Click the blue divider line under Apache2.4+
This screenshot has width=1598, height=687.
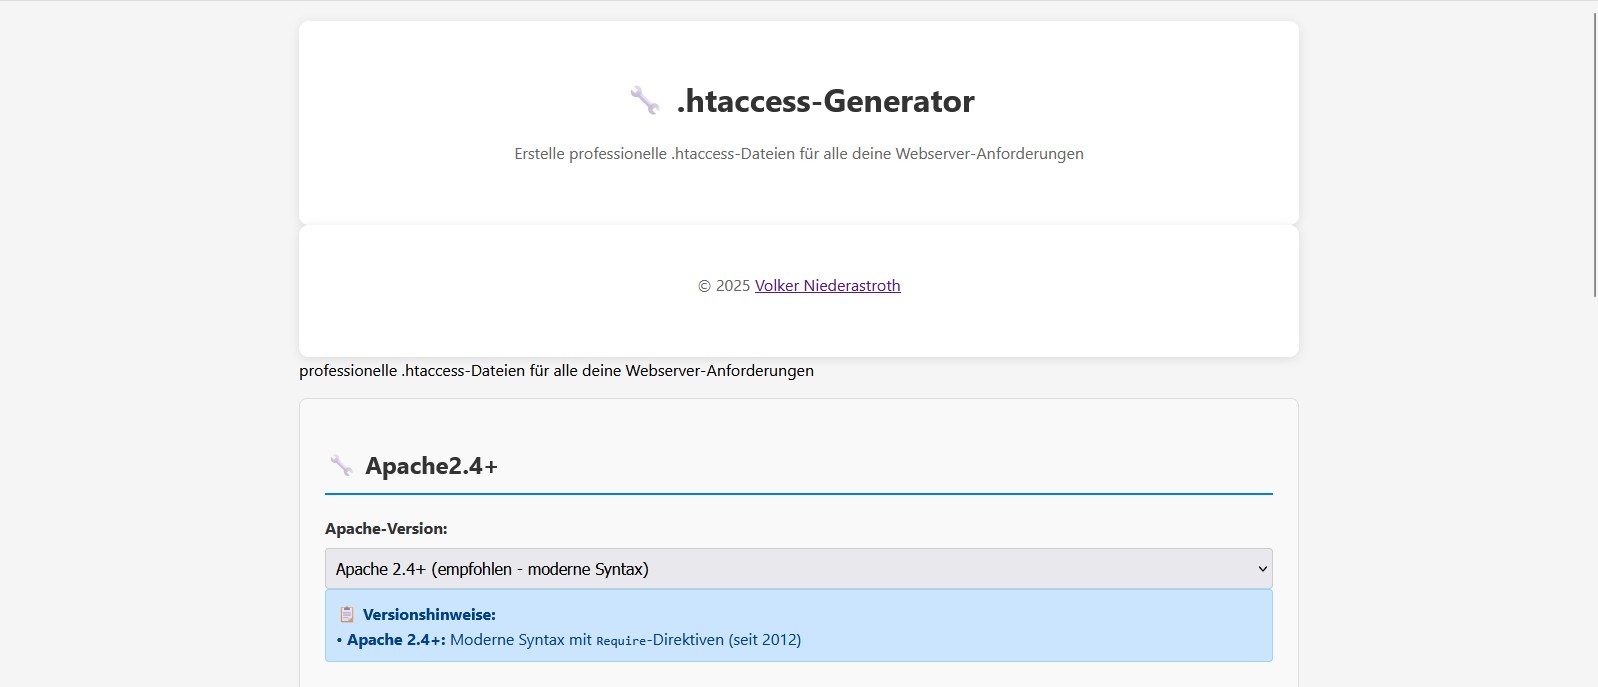coord(798,494)
